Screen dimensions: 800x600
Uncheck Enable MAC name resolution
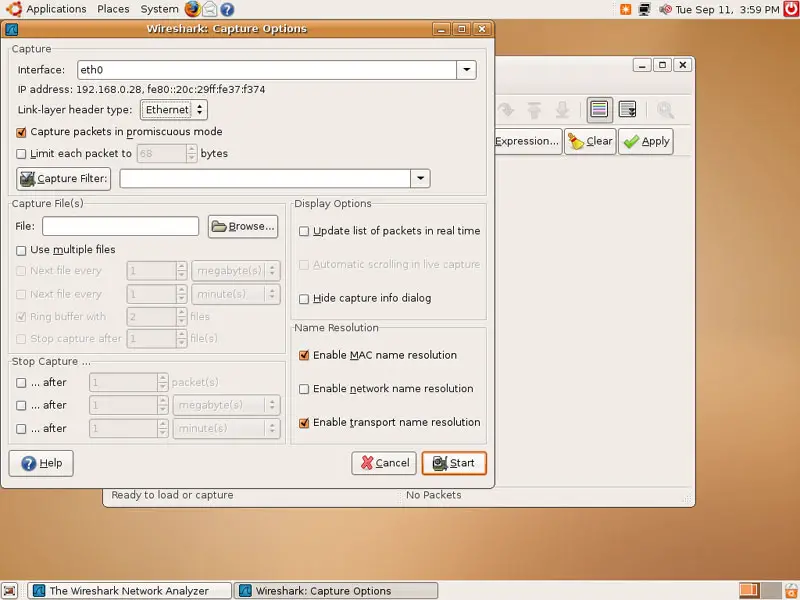pyautogui.click(x=304, y=355)
